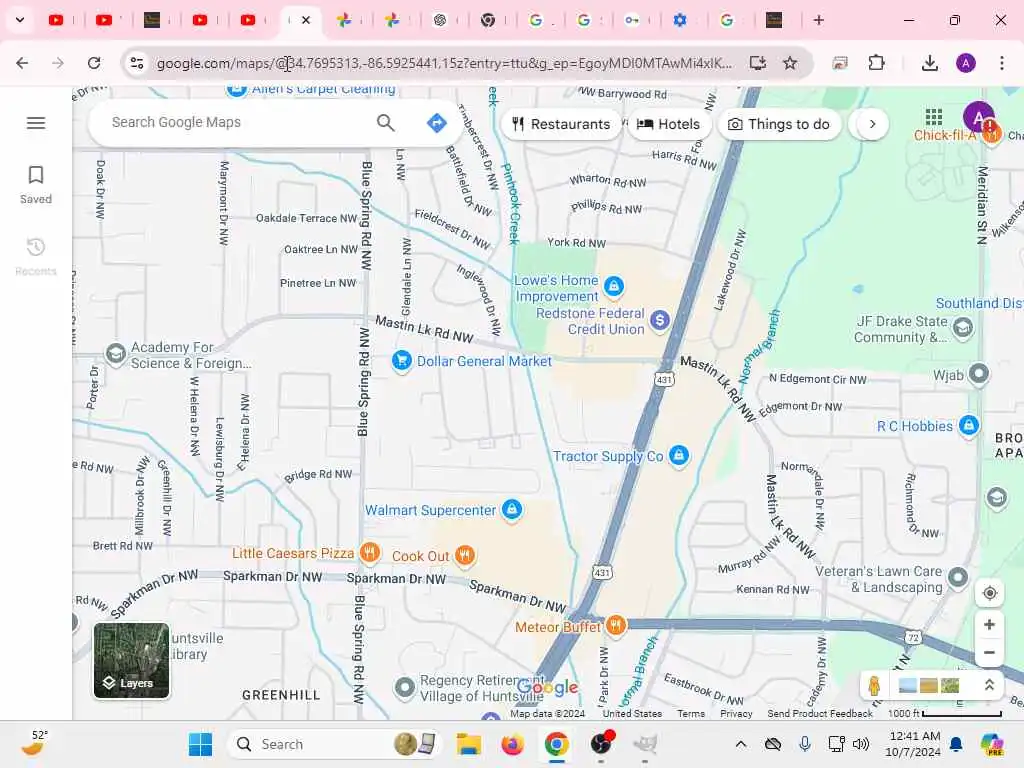Expand the imagery strip at bottom right
Viewport: 1024px width, 768px height.
[989, 685]
